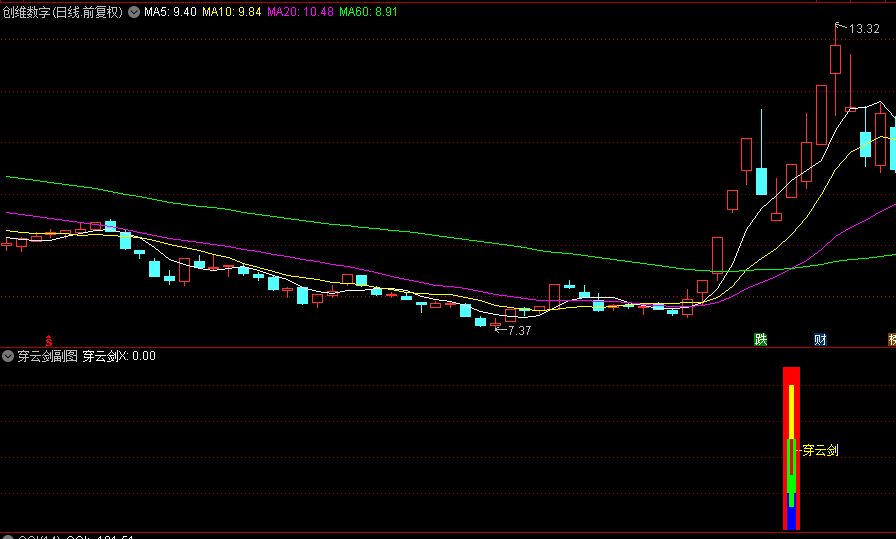Select the 创维数字(日线.前复权) title text
The width and height of the screenshot is (896, 539).
click(x=63, y=12)
